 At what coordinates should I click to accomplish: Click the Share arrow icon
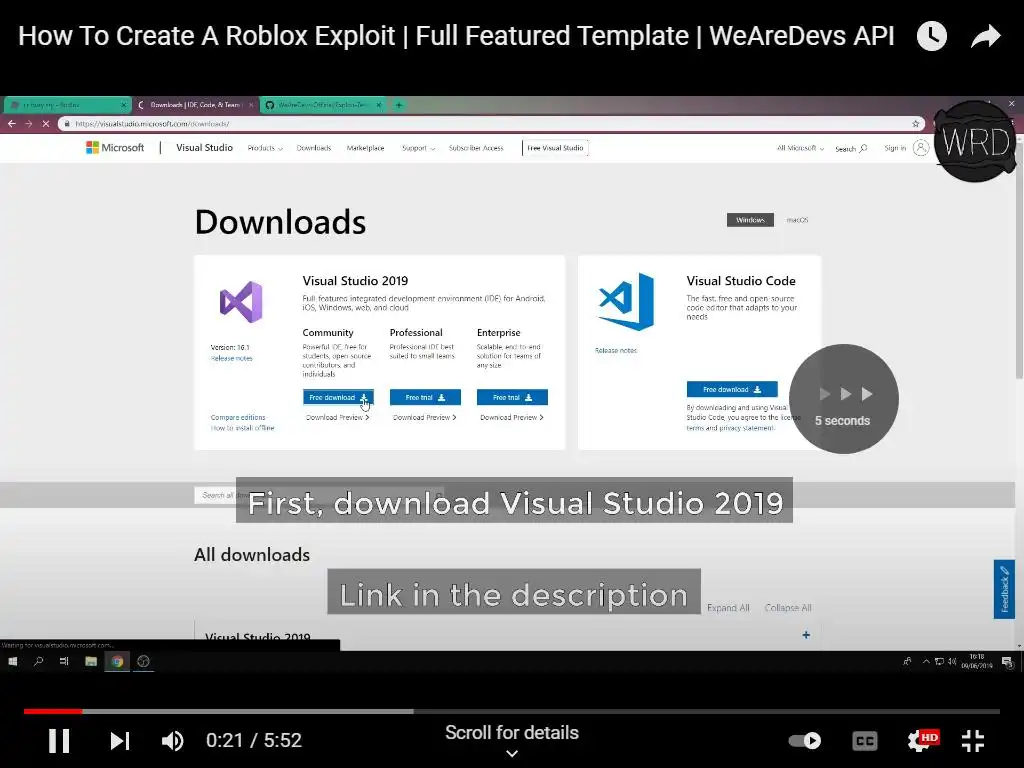point(986,36)
